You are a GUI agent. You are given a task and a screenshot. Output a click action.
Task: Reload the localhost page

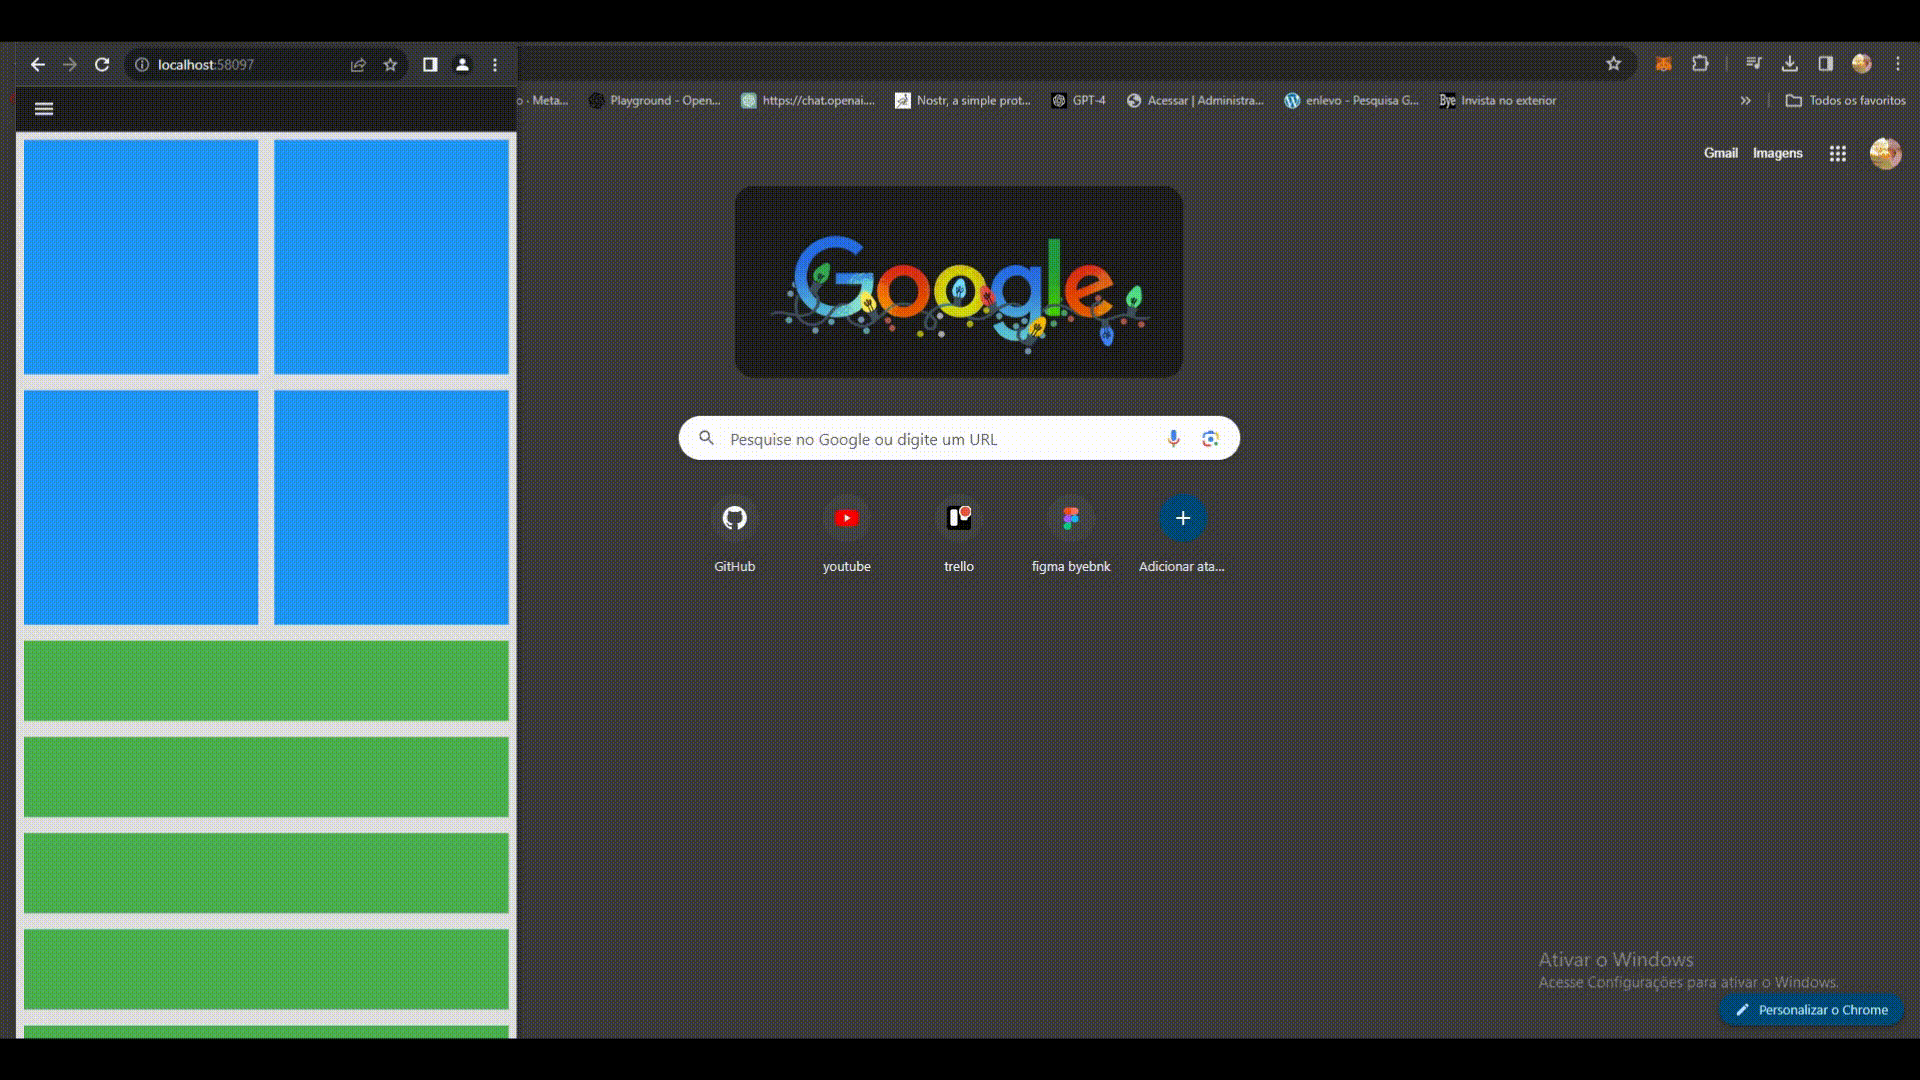tap(102, 65)
